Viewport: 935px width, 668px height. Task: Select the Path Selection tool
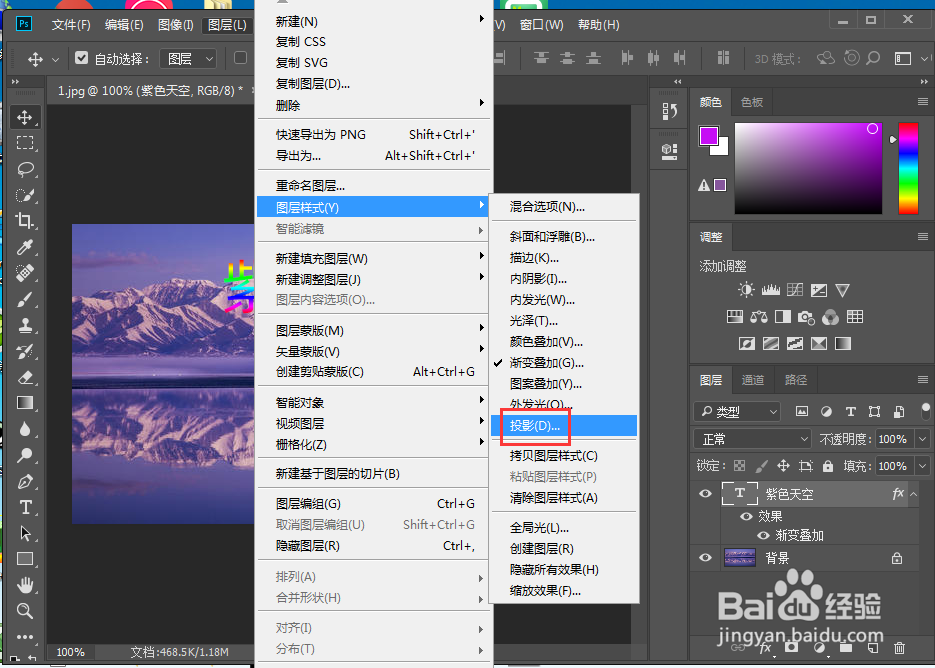coord(24,533)
